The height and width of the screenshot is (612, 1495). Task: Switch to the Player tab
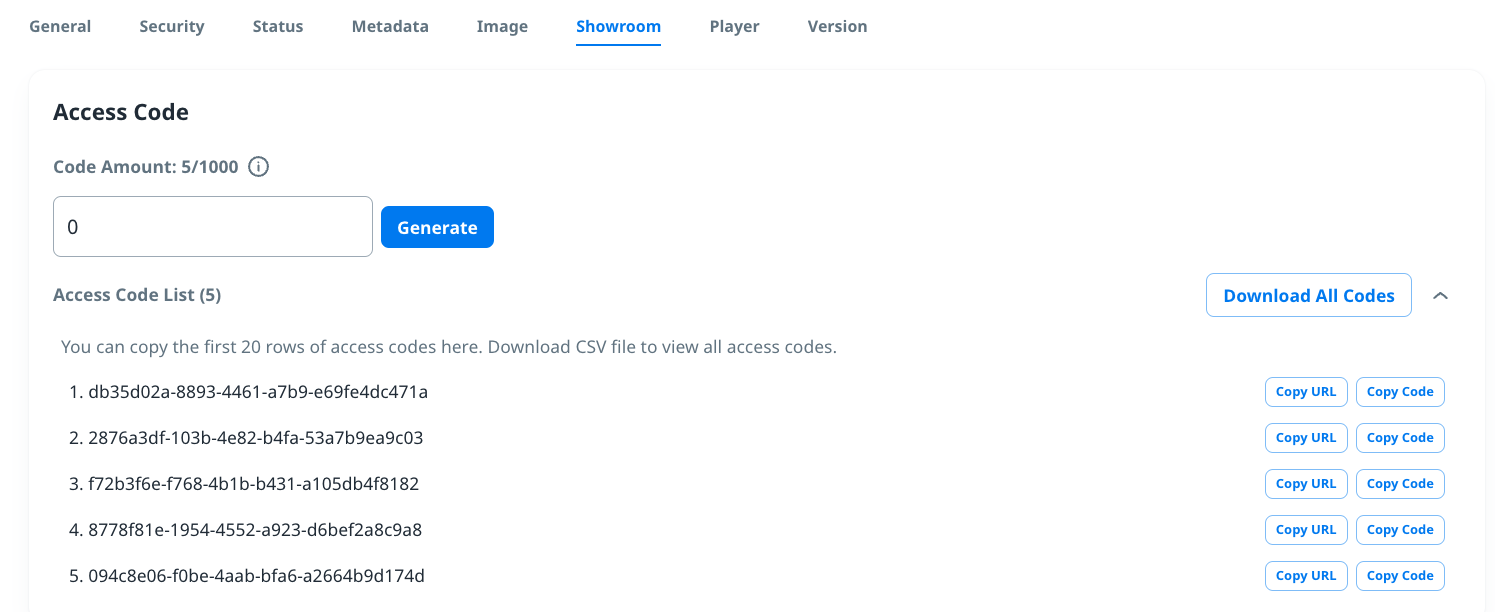click(734, 27)
